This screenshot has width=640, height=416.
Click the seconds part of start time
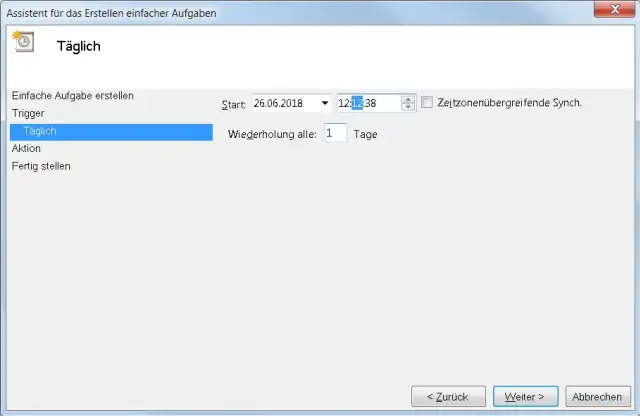[370, 103]
